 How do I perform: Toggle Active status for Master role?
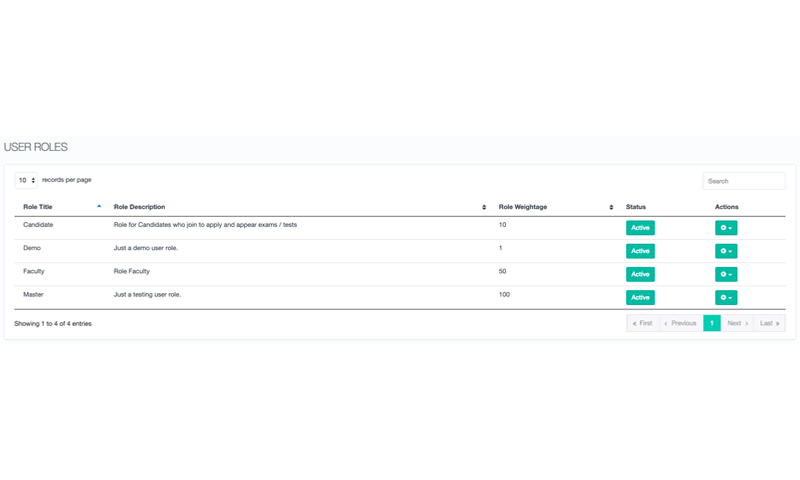click(x=640, y=297)
